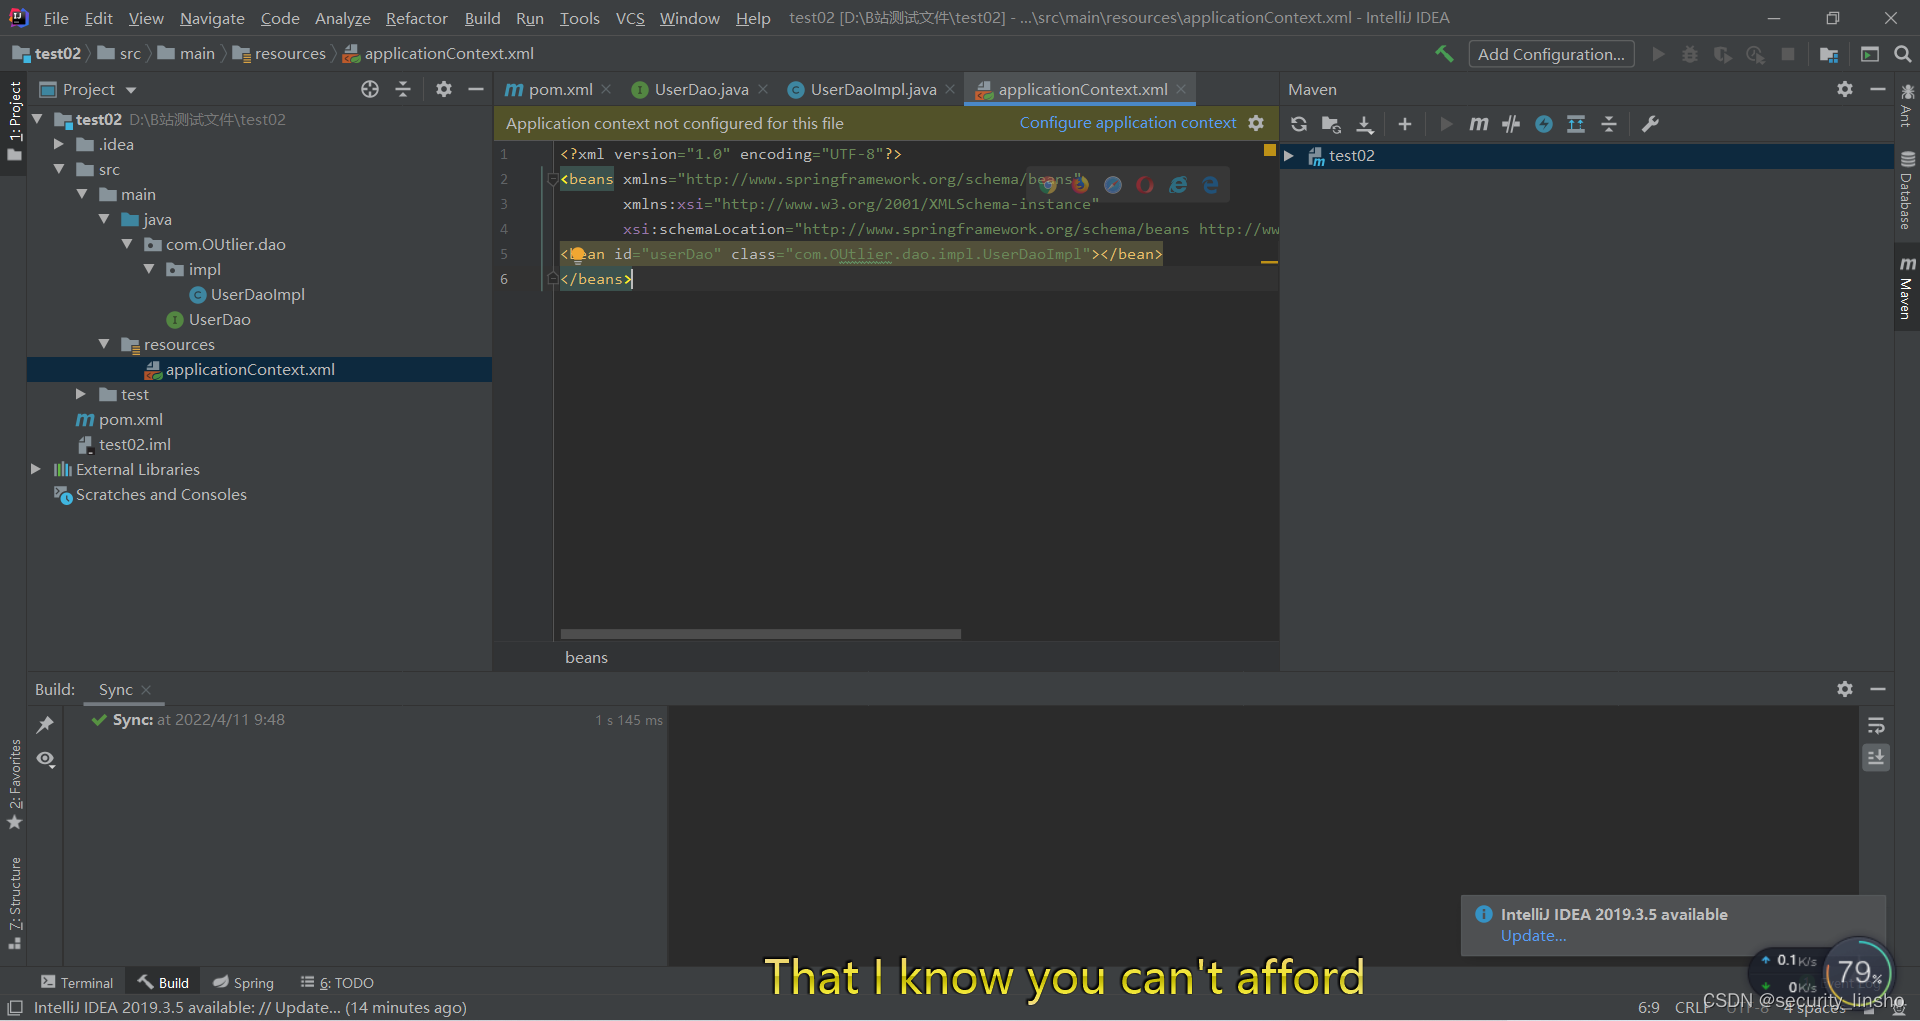1920x1021 pixels.
Task: Open file in Chrome browser icon
Action: pos(1048,185)
